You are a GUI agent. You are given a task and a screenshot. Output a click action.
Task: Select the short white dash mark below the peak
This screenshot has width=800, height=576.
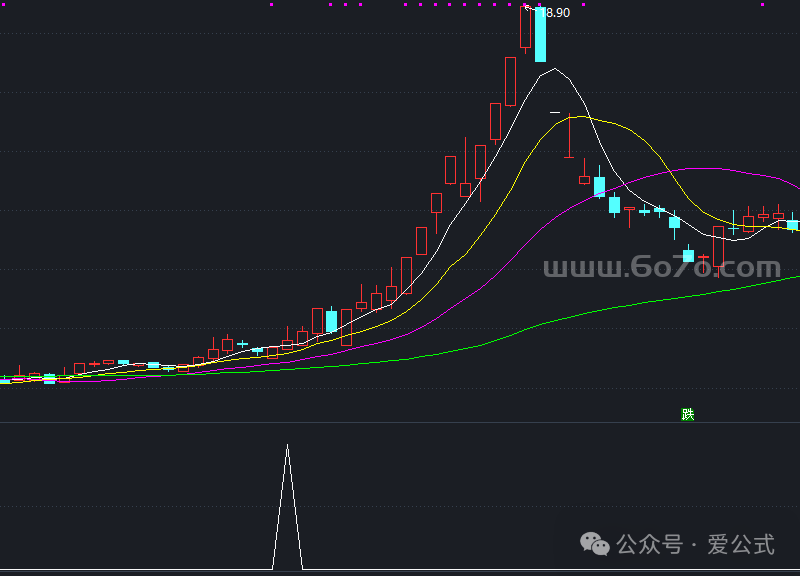(x=555, y=114)
